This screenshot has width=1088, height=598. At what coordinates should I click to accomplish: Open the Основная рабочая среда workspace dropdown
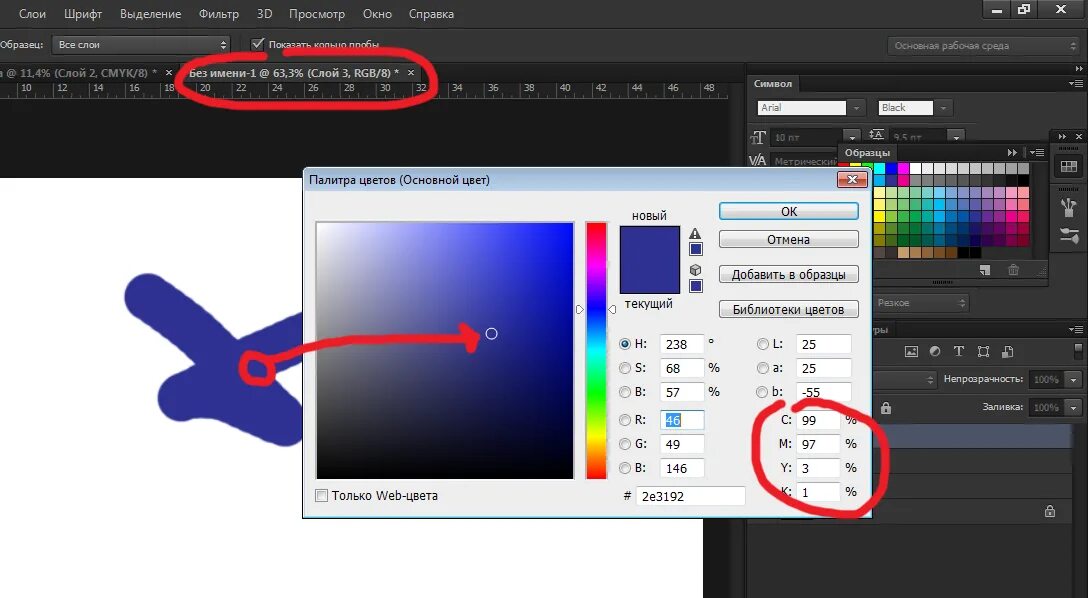click(x=983, y=46)
